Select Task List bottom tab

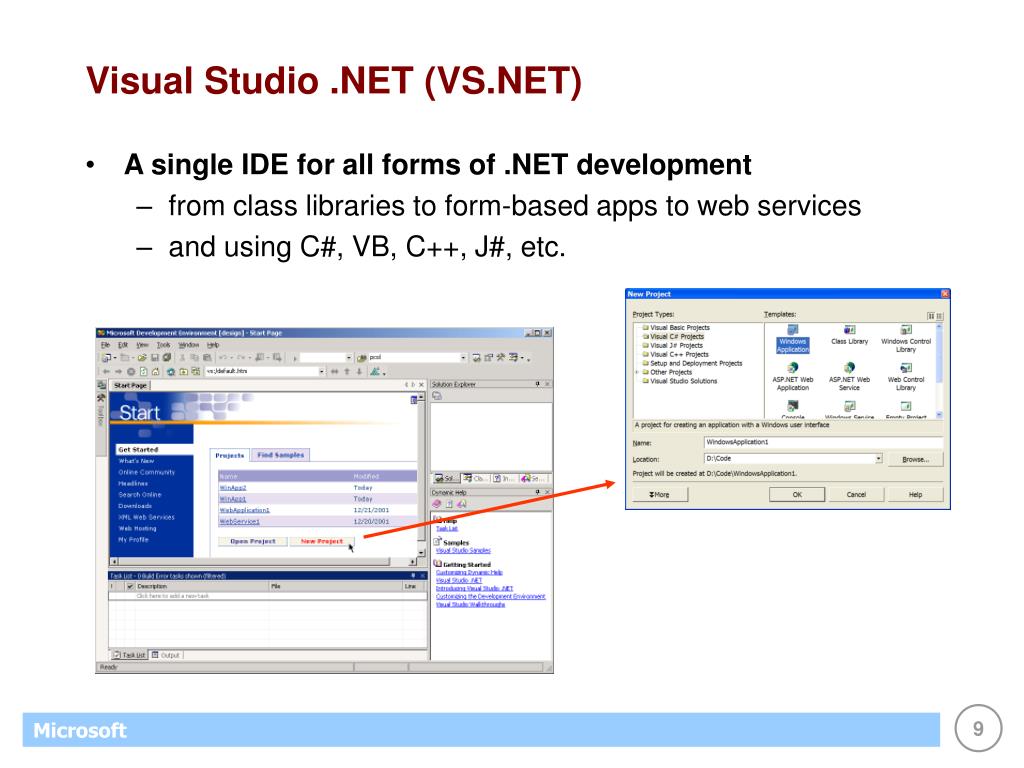tap(129, 655)
